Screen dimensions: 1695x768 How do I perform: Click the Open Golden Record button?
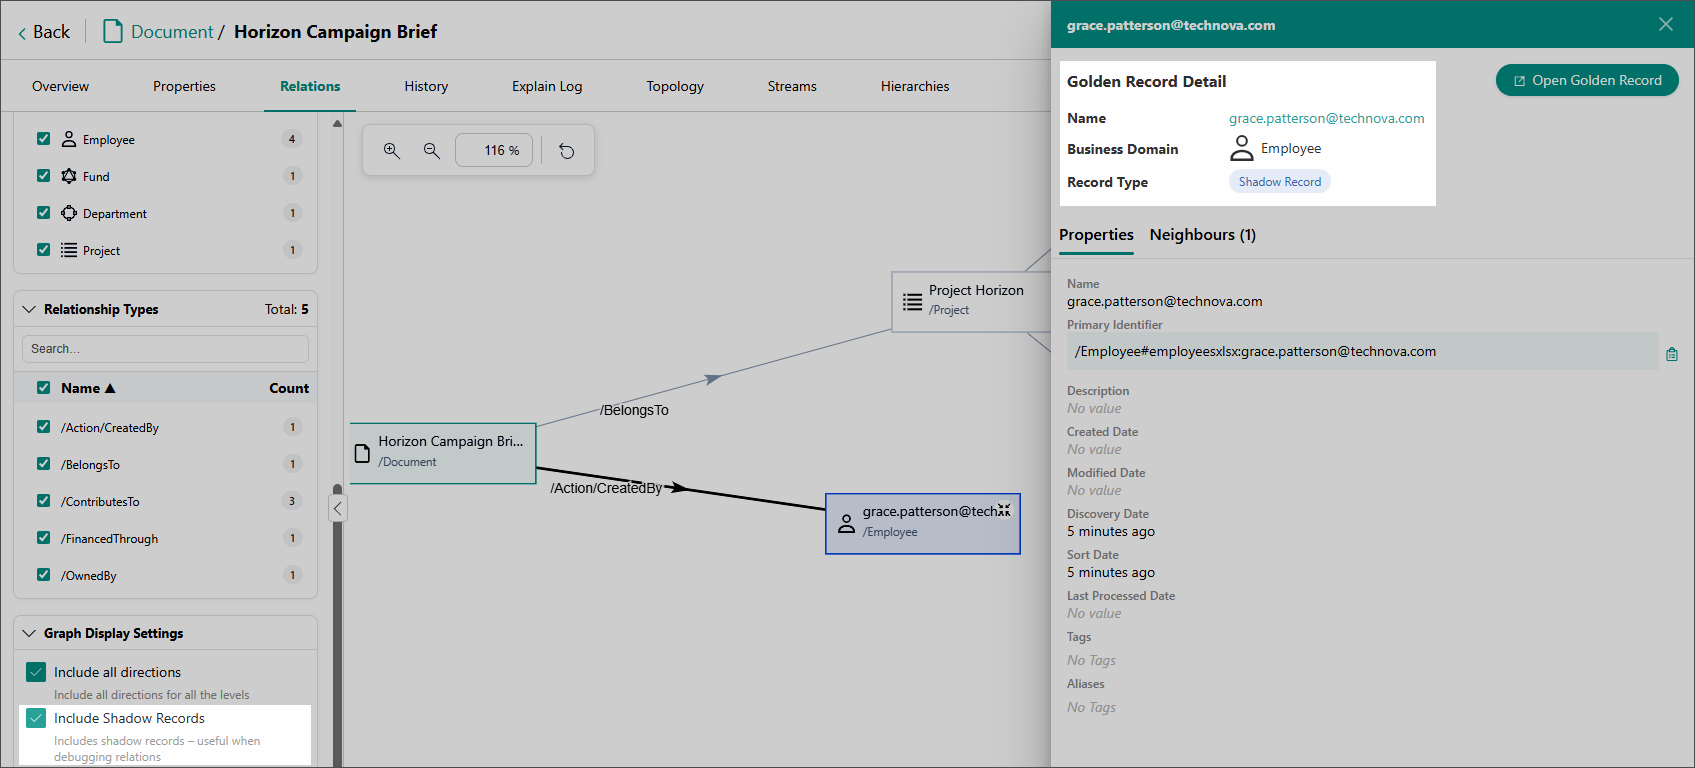(1586, 80)
